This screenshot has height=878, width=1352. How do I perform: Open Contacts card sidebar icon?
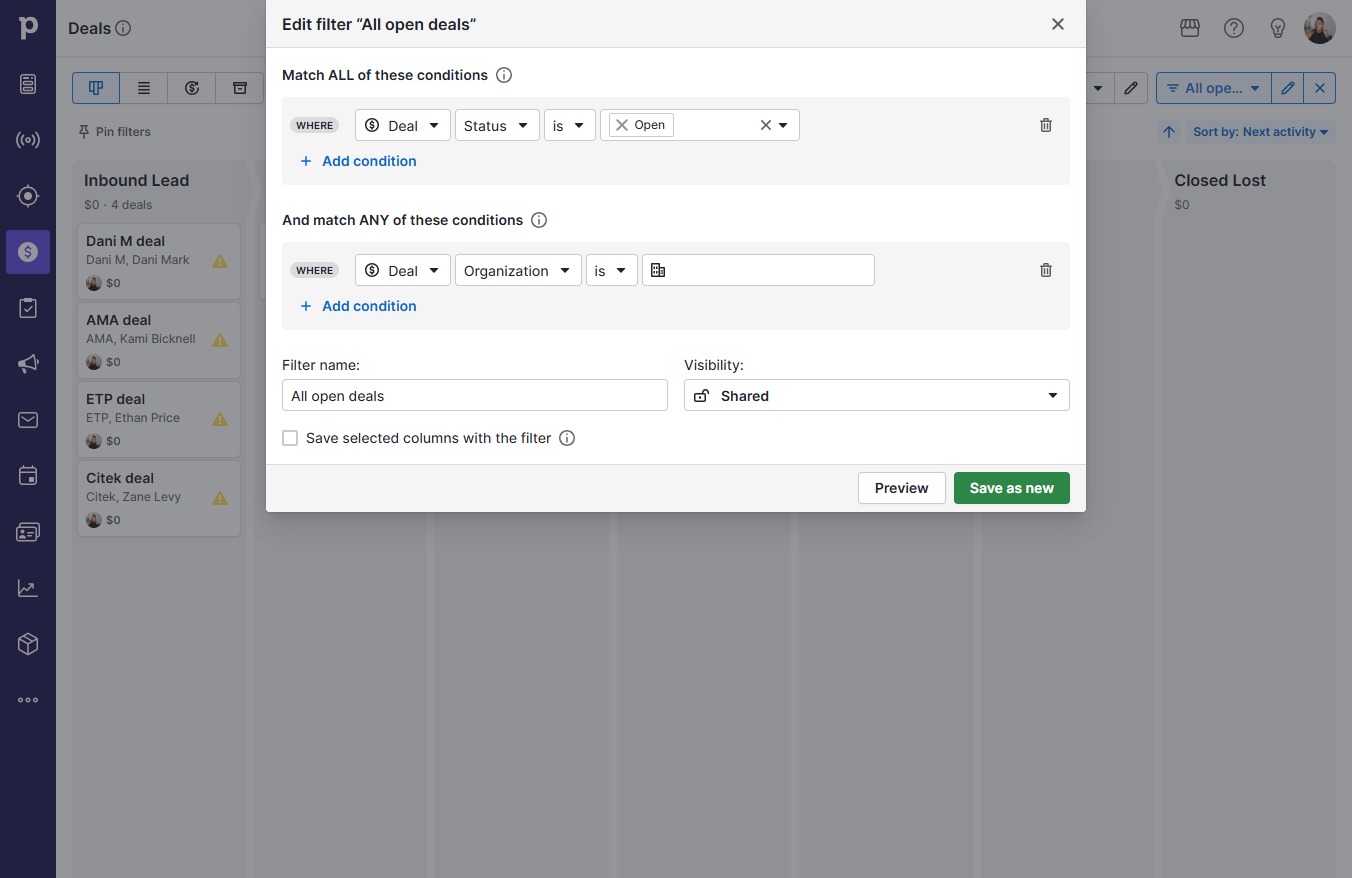28,532
